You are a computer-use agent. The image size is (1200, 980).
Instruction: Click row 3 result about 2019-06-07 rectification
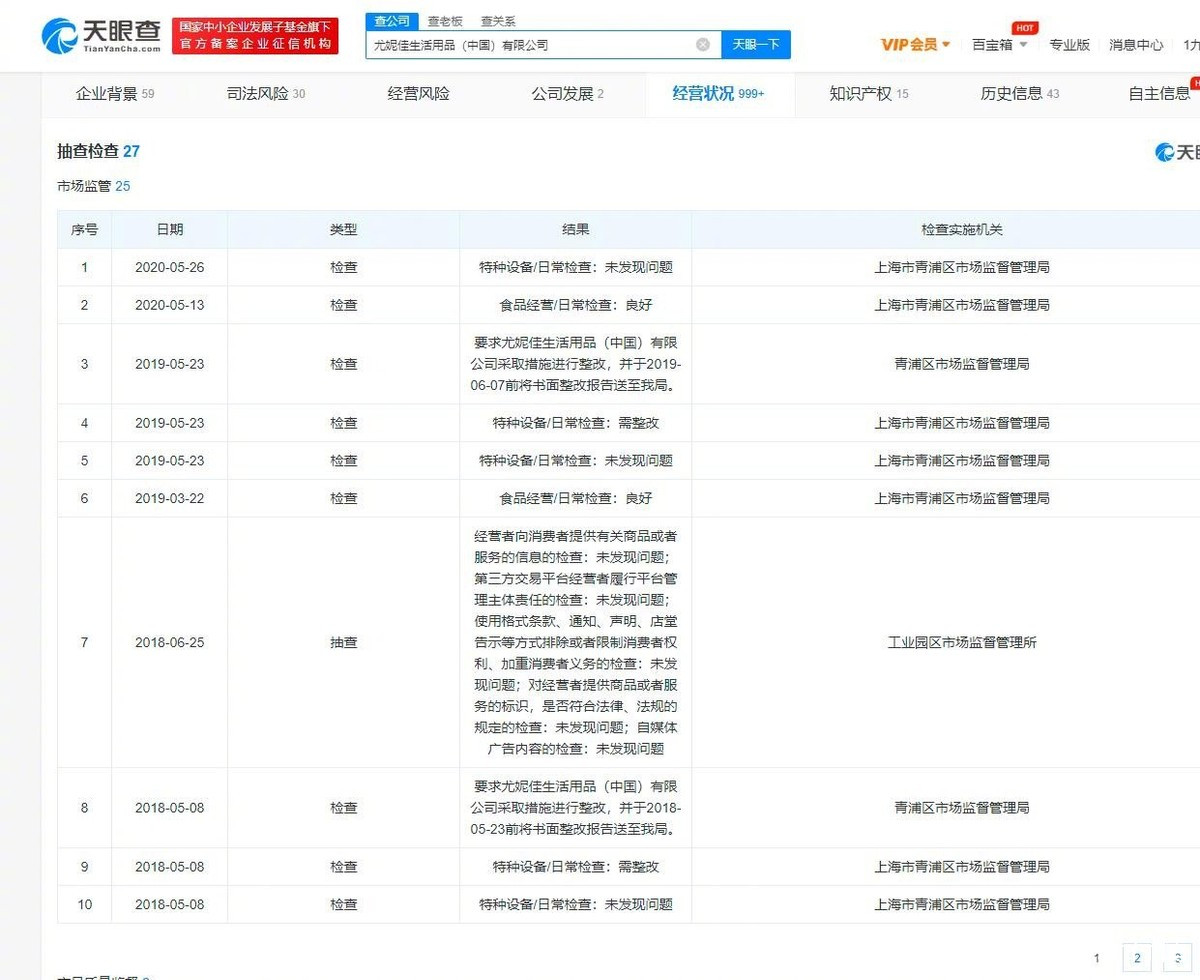[x=575, y=364]
